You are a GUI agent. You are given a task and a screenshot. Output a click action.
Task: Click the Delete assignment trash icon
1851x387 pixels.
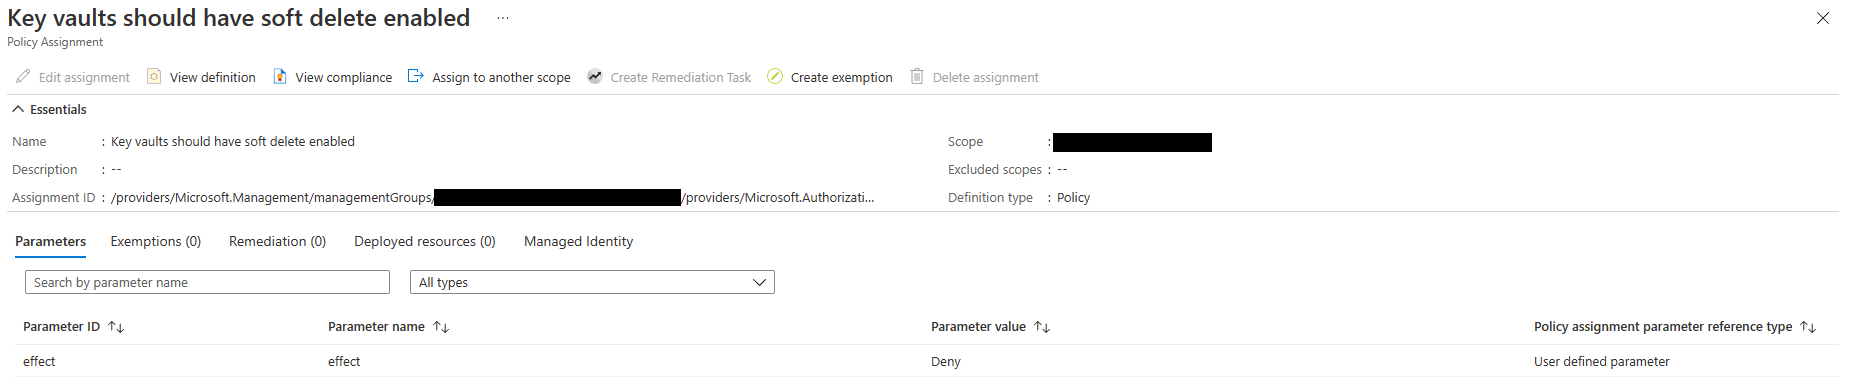(x=917, y=76)
